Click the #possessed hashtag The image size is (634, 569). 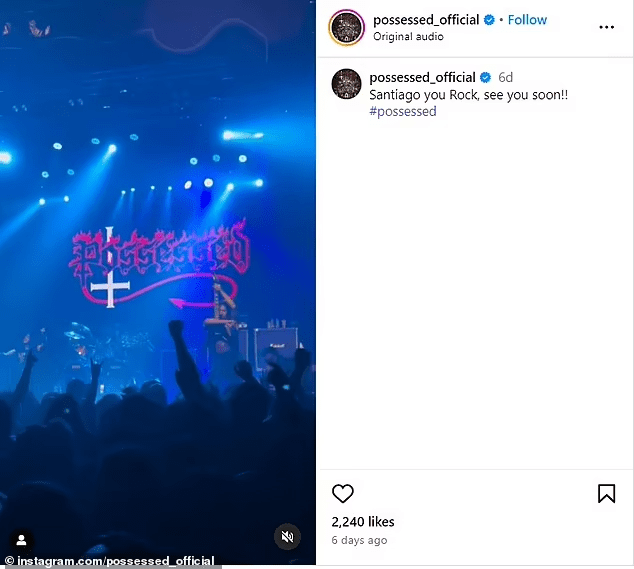pyautogui.click(x=403, y=111)
